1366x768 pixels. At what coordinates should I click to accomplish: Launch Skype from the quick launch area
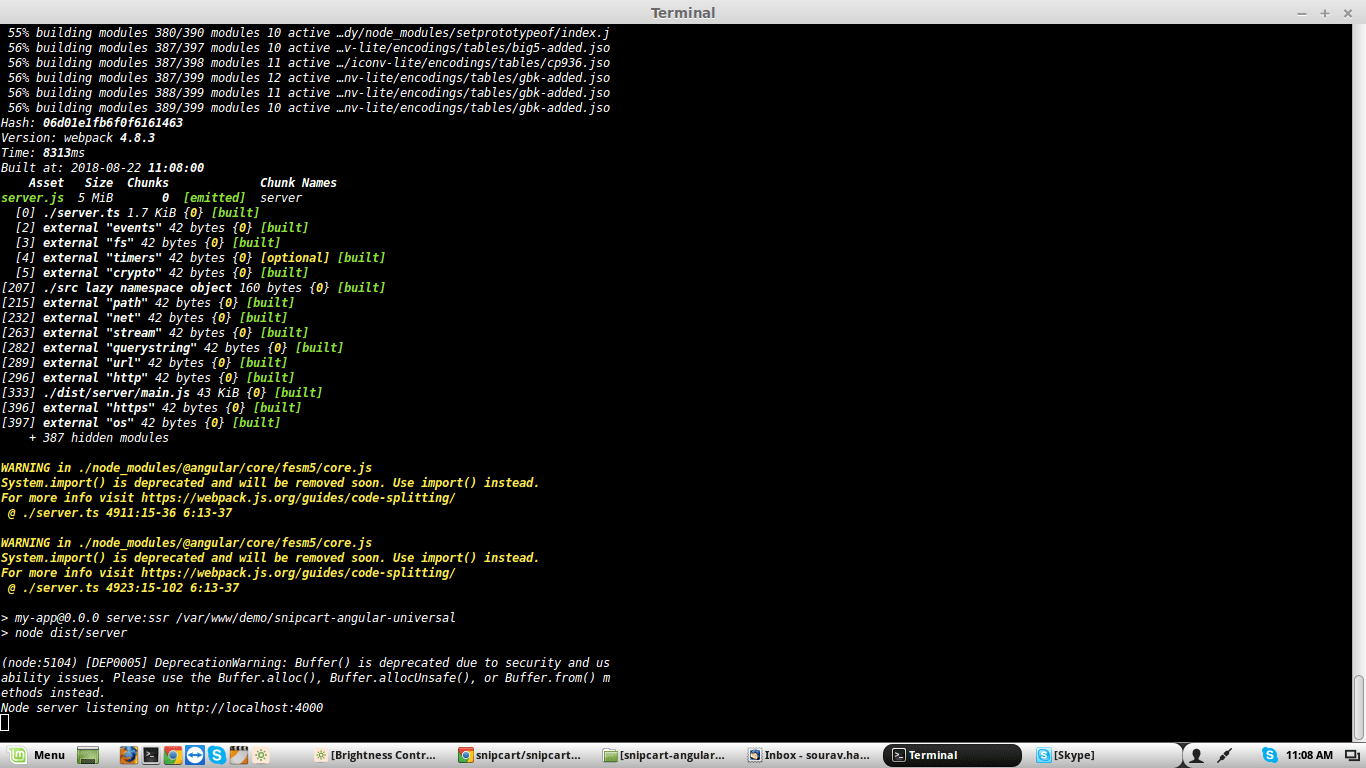(218, 755)
